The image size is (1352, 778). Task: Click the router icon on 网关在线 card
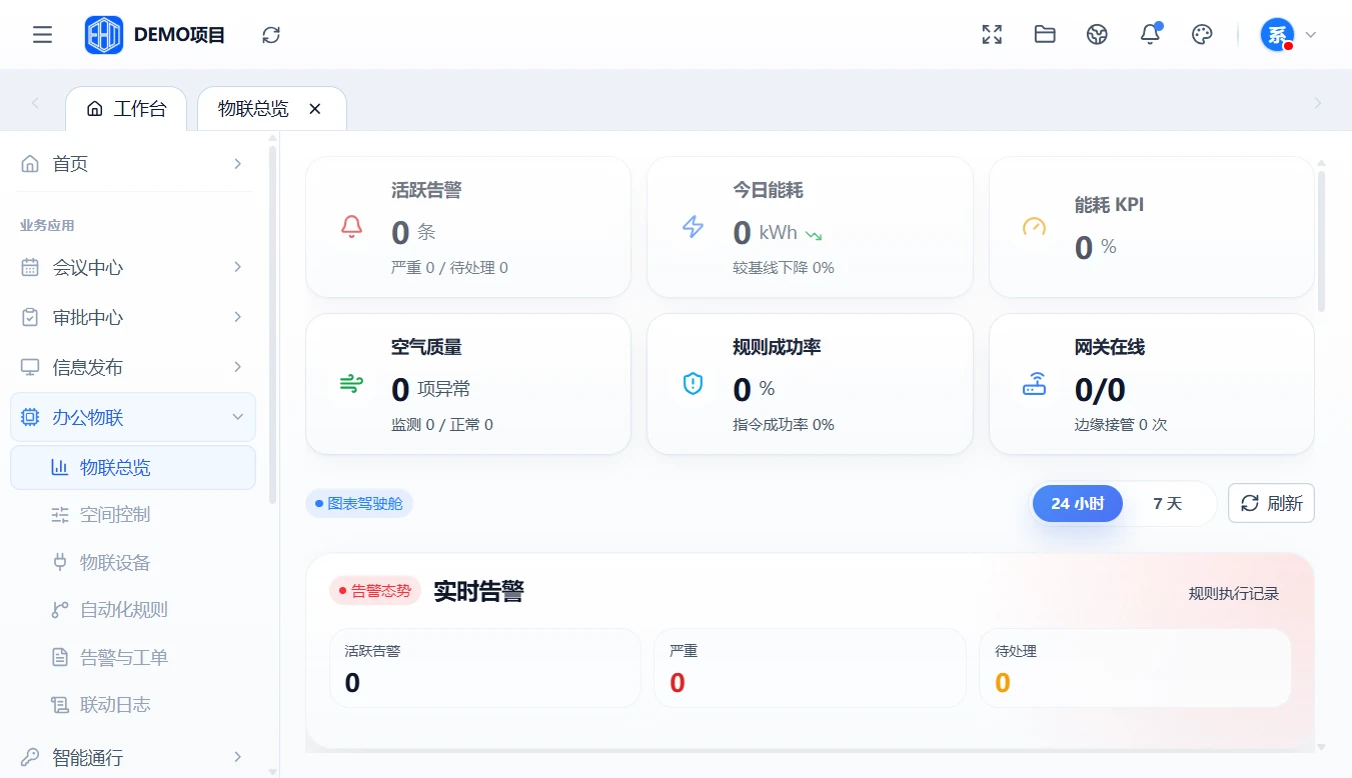1034,384
